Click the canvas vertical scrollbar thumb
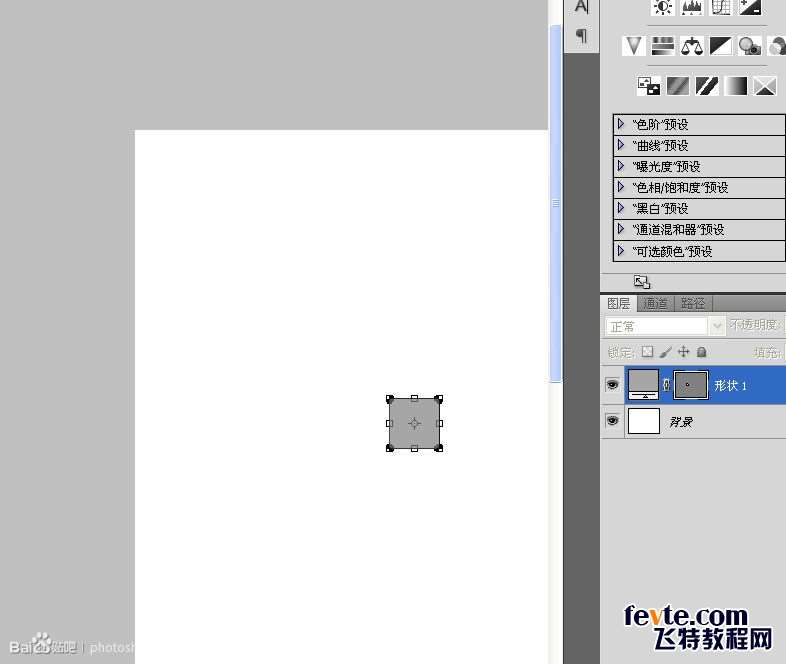 point(555,203)
